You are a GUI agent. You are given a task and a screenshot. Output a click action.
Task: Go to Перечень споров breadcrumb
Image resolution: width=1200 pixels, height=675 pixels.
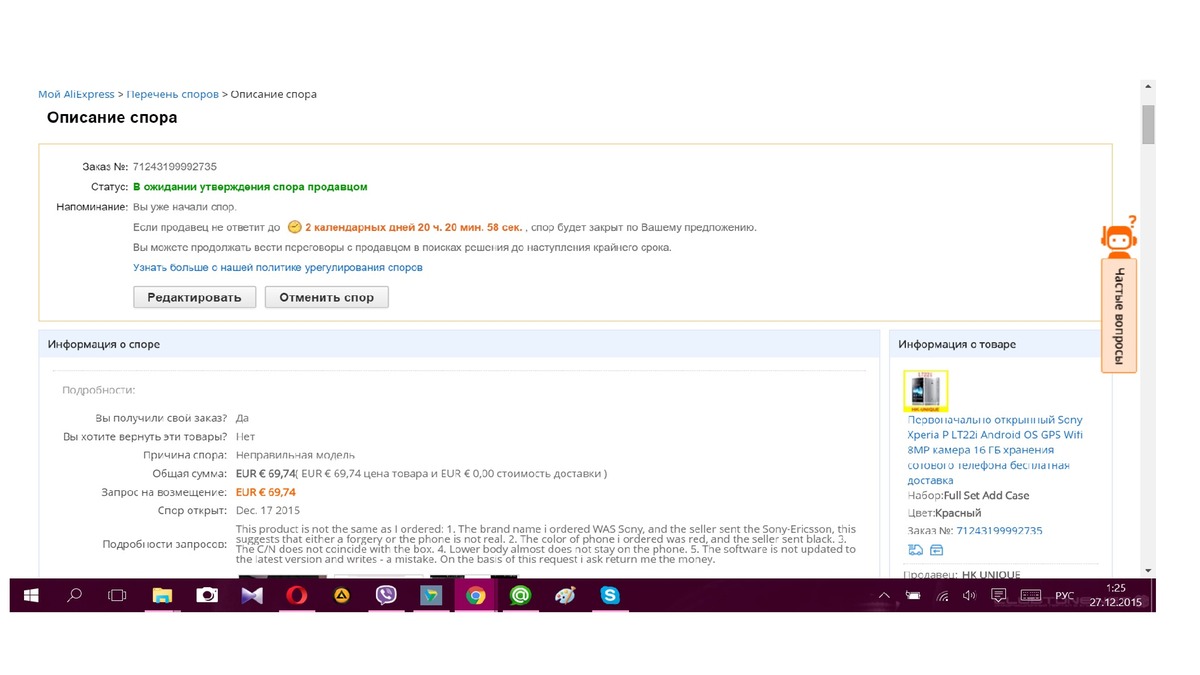click(x=172, y=94)
